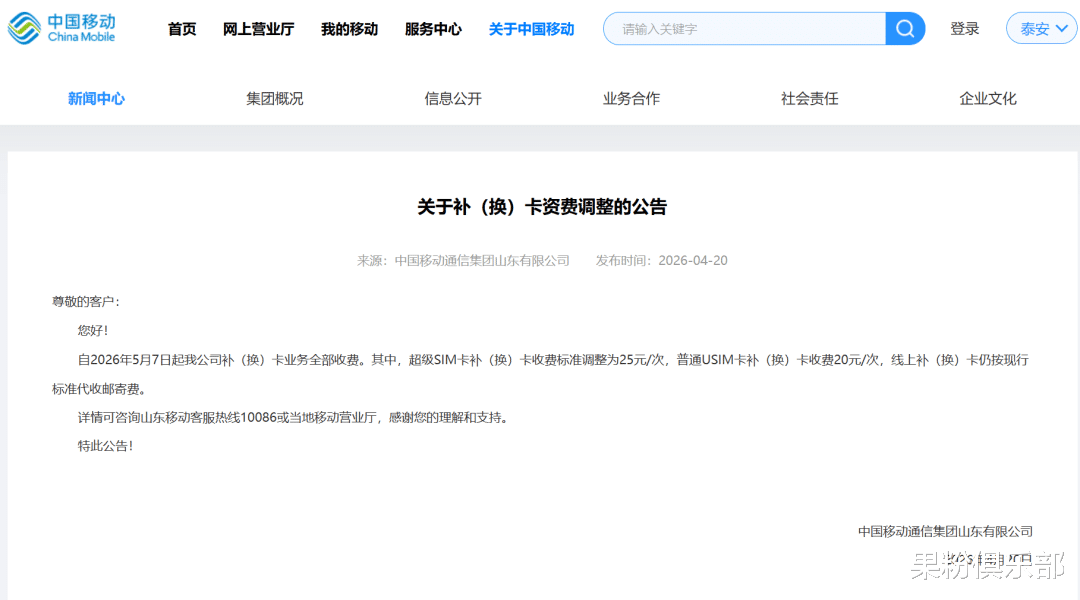Open the 服务中心 menu
The image size is (1080, 600).
pos(433,29)
